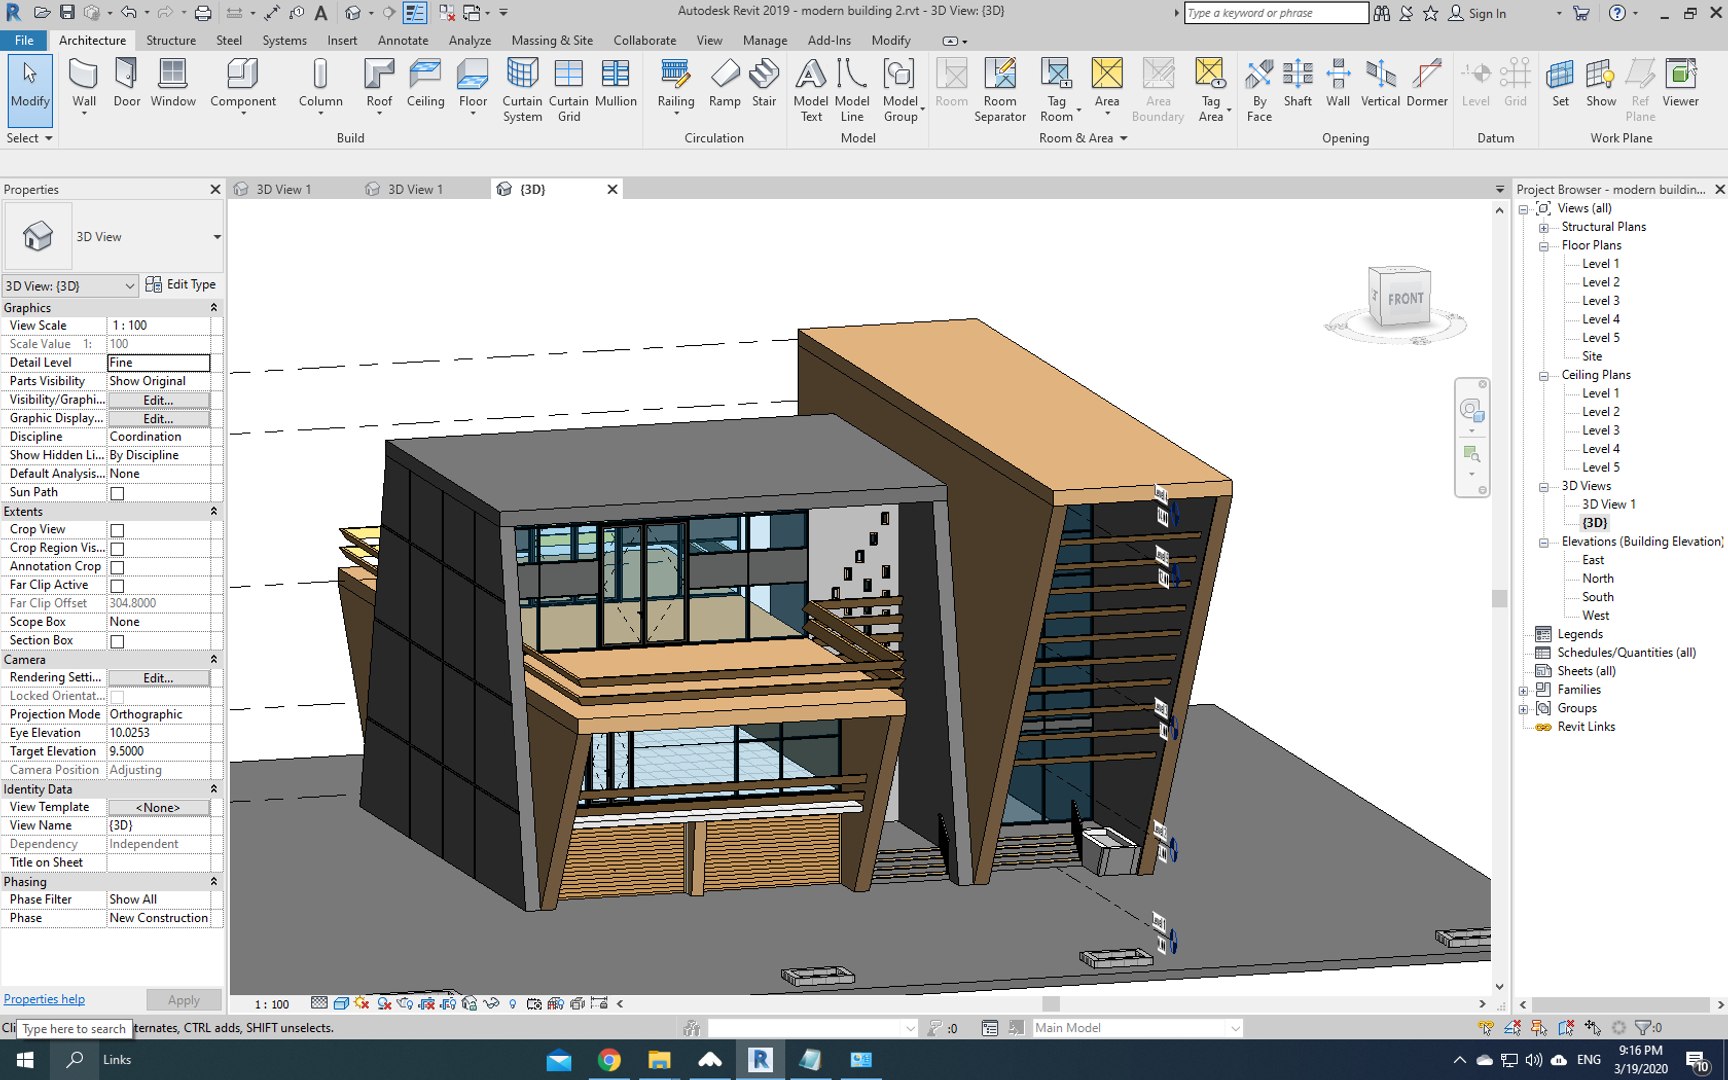Choose the Model Text tool
The height and width of the screenshot is (1080, 1728).
[x=811, y=90]
